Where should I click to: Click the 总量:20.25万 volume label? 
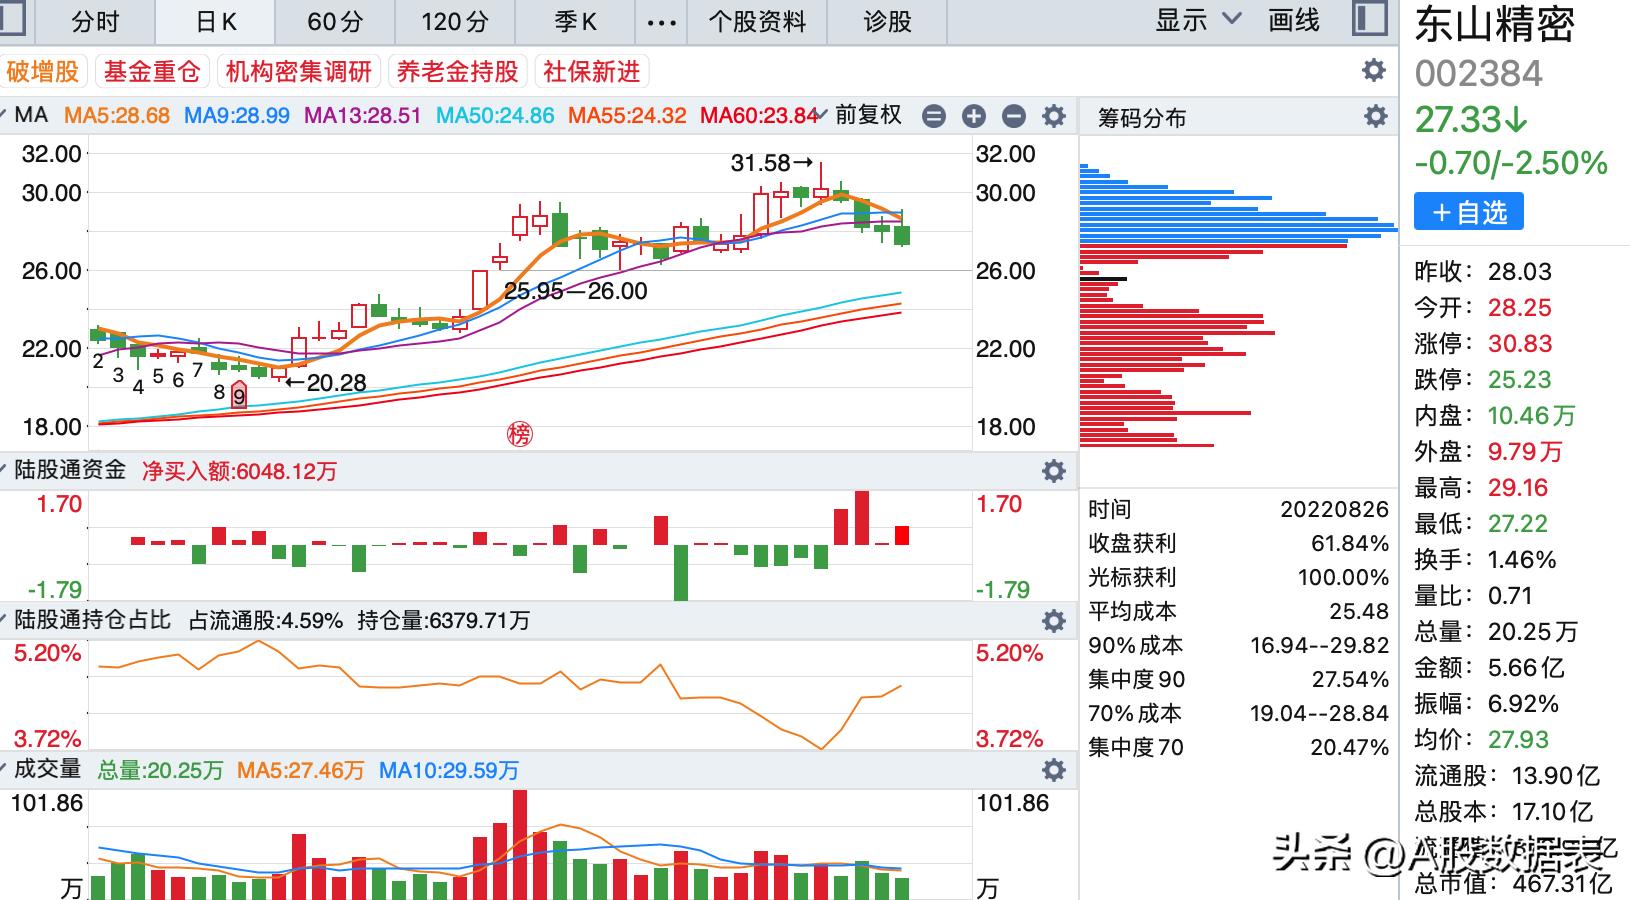point(160,771)
